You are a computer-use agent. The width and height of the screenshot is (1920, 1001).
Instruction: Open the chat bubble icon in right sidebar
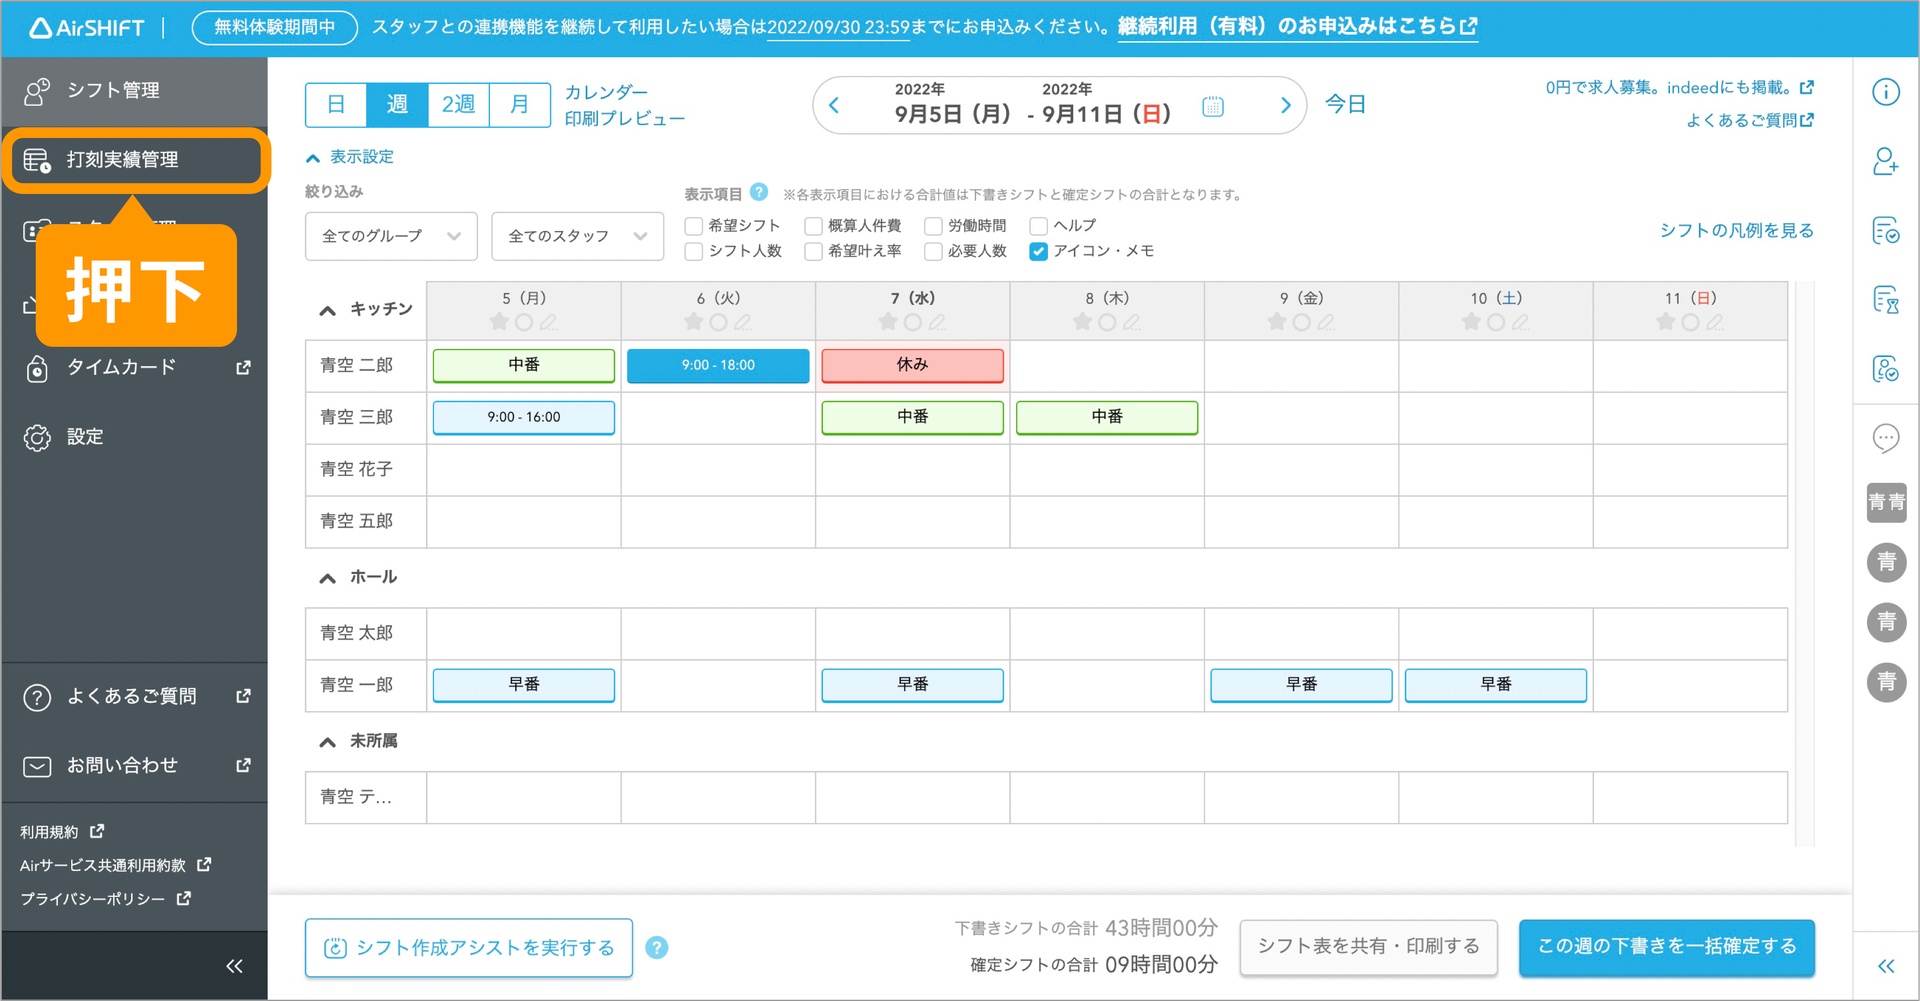1885,438
